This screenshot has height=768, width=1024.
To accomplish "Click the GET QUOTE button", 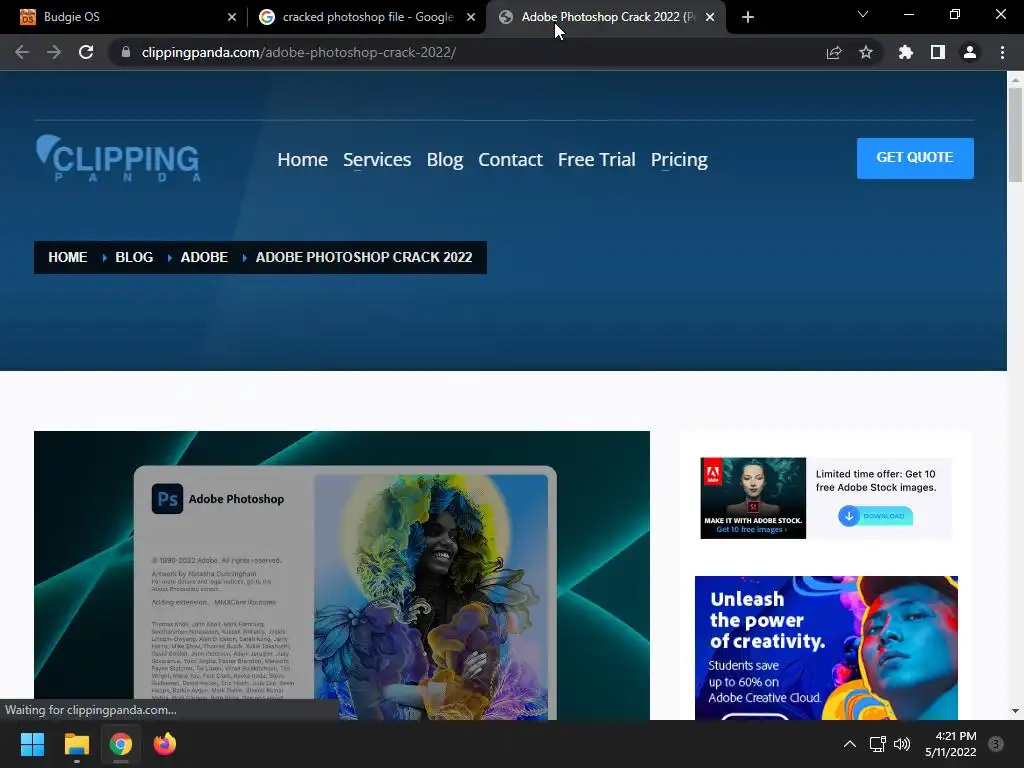I will click(915, 158).
